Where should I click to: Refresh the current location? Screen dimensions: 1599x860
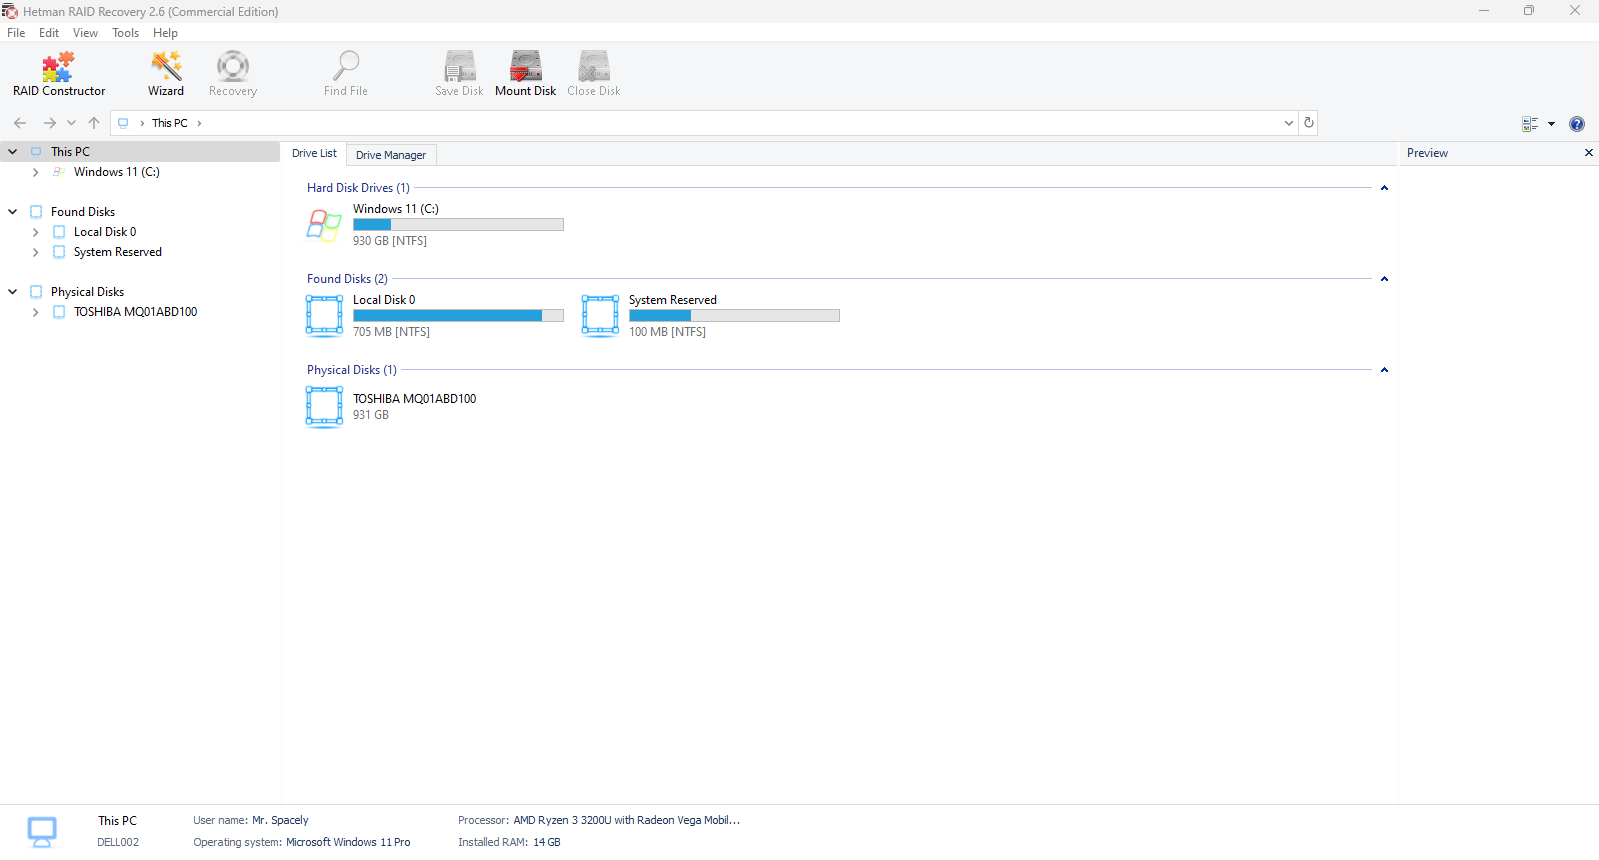(1308, 123)
